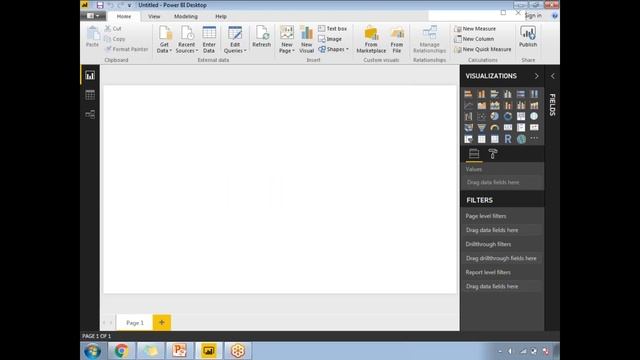Select the Area chart visual
The width and height of the screenshot is (640, 360).
click(482, 106)
